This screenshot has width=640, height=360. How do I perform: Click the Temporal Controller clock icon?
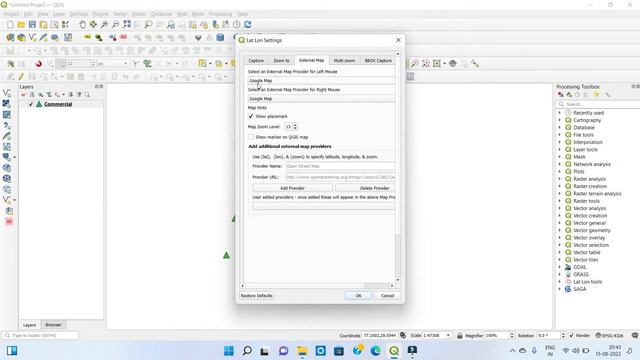236,25
